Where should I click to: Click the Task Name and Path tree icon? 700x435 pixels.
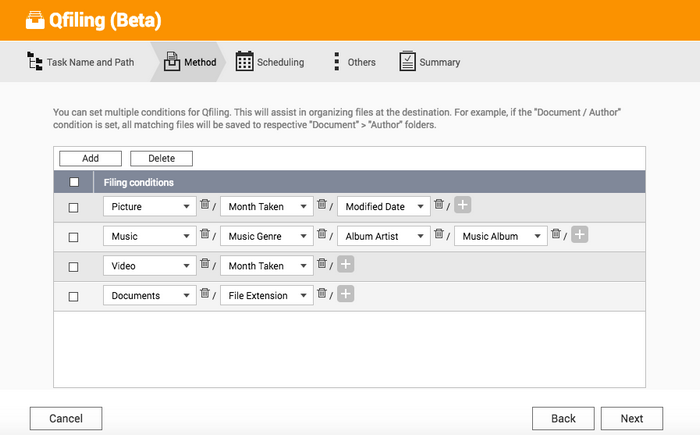coord(35,62)
